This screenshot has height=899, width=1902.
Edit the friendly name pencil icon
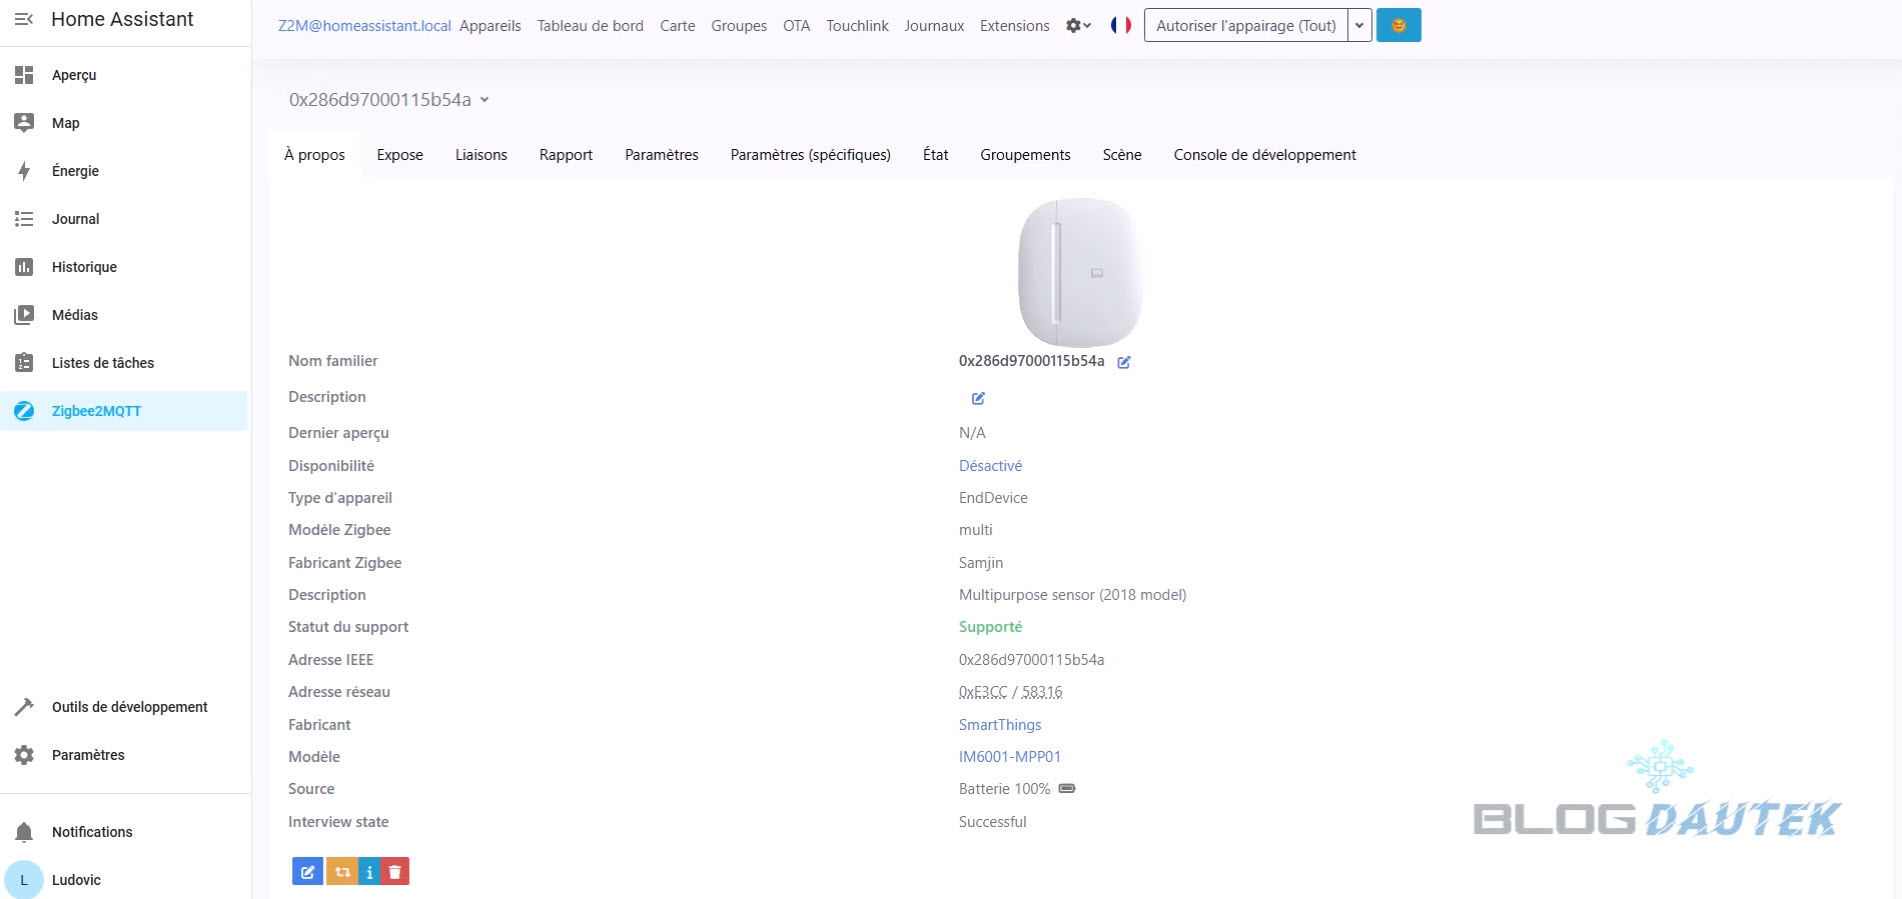[x=1124, y=362]
